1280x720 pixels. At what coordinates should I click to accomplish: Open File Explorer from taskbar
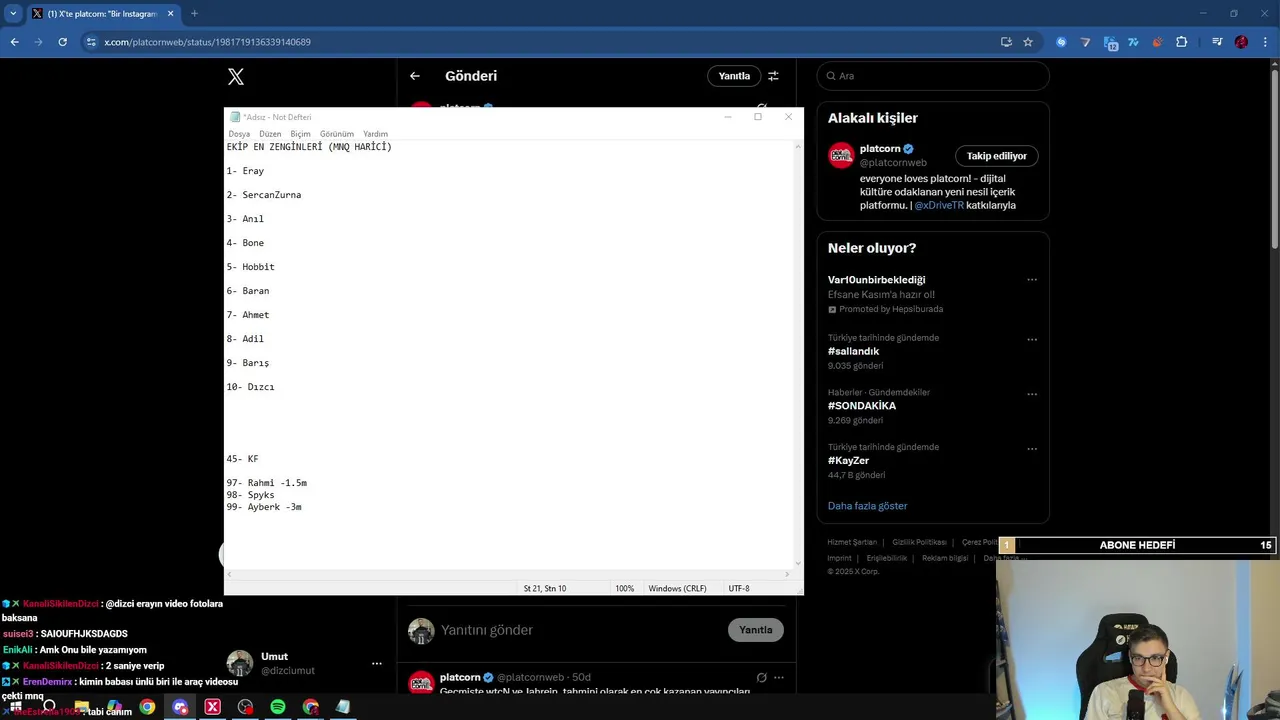click(x=82, y=707)
